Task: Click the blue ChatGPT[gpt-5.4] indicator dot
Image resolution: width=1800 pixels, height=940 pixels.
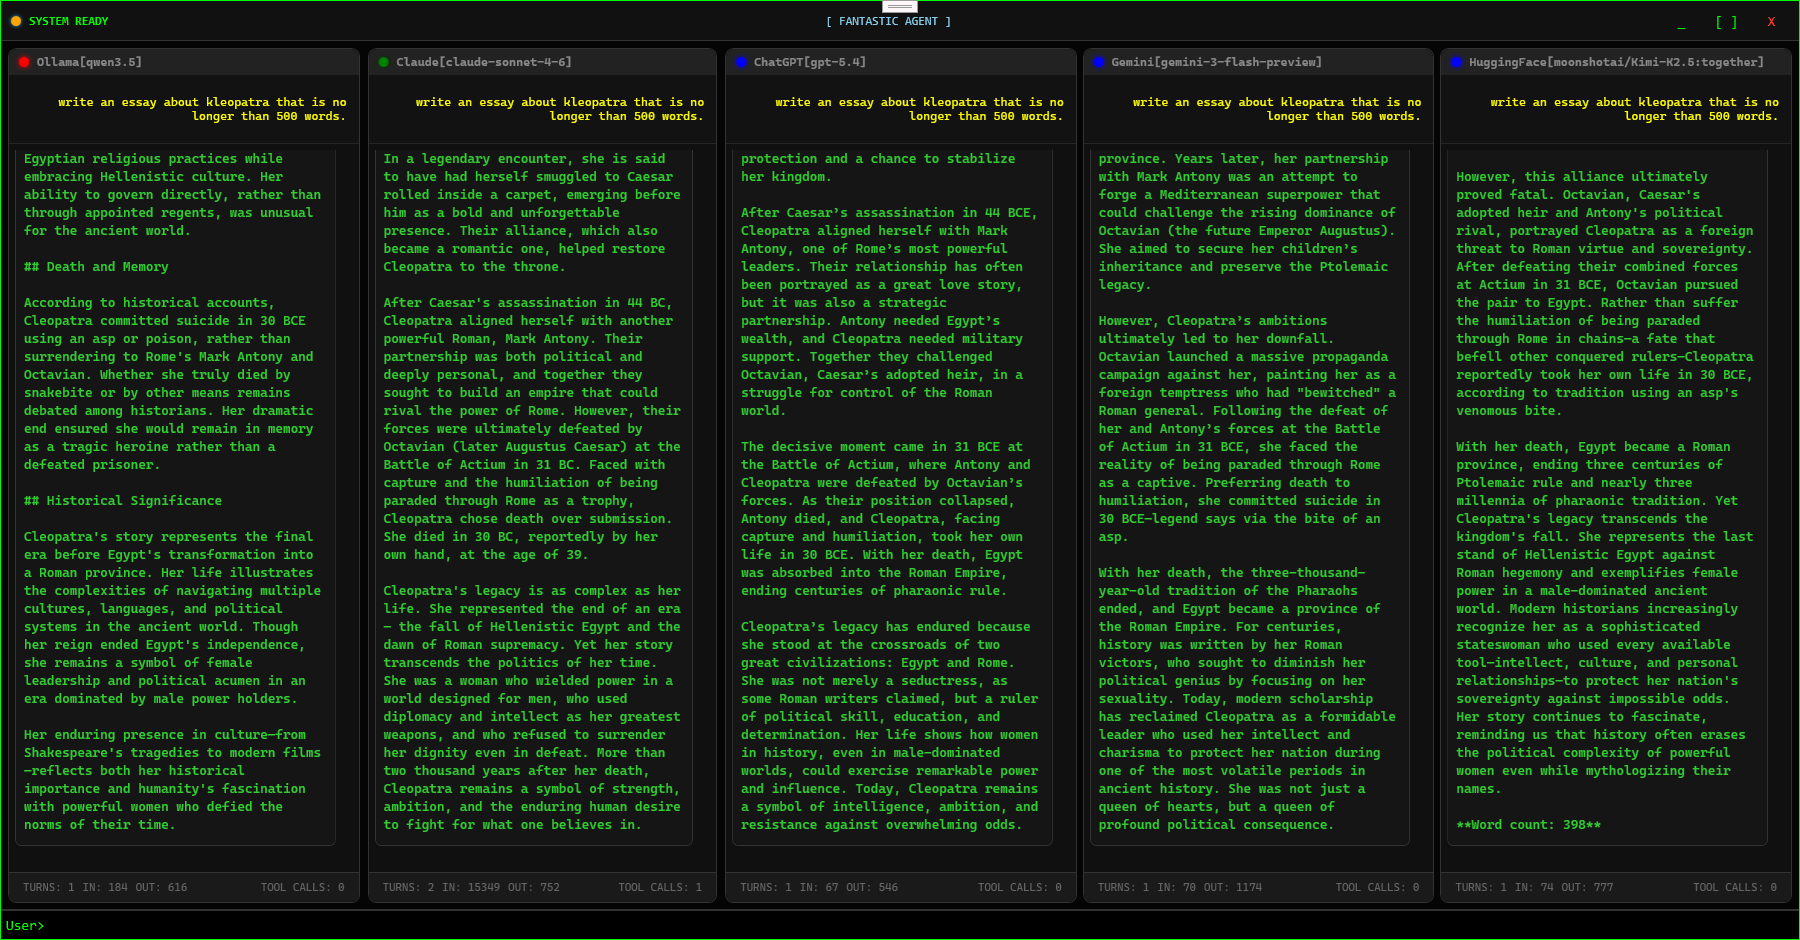Action: [741, 62]
